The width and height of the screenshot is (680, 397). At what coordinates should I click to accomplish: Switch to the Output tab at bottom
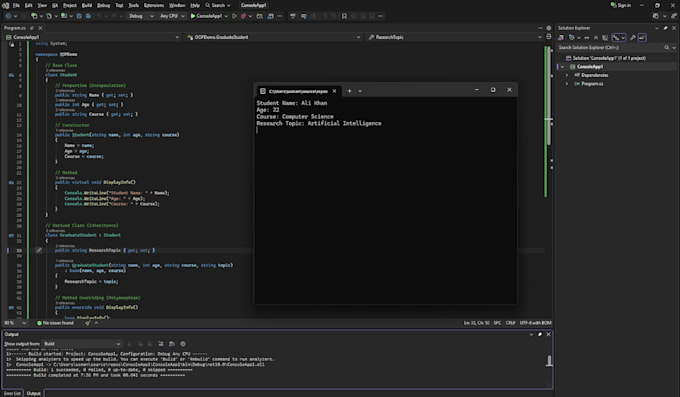click(x=33, y=394)
